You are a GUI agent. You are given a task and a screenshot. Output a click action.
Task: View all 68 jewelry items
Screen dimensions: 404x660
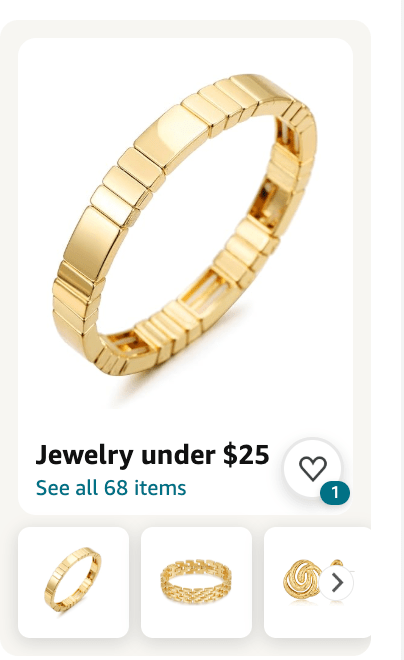click(111, 488)
